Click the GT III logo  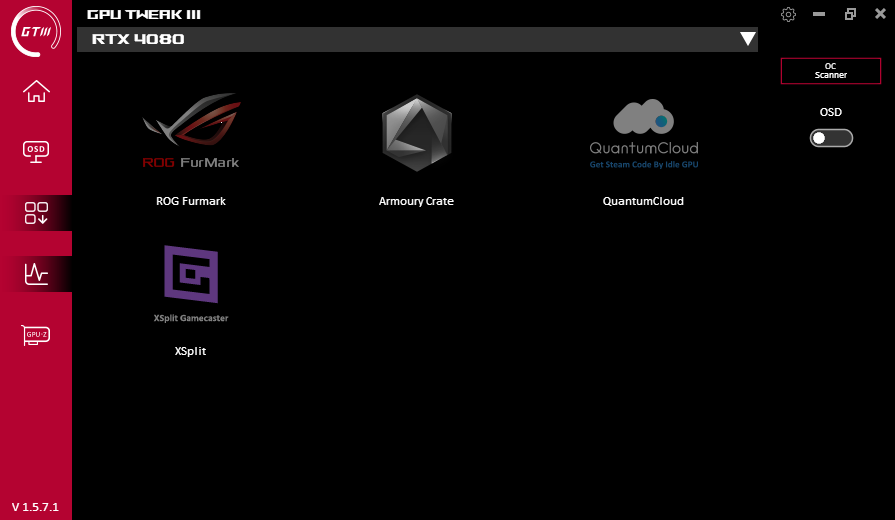pyautogui.click(x=35, y=31)
